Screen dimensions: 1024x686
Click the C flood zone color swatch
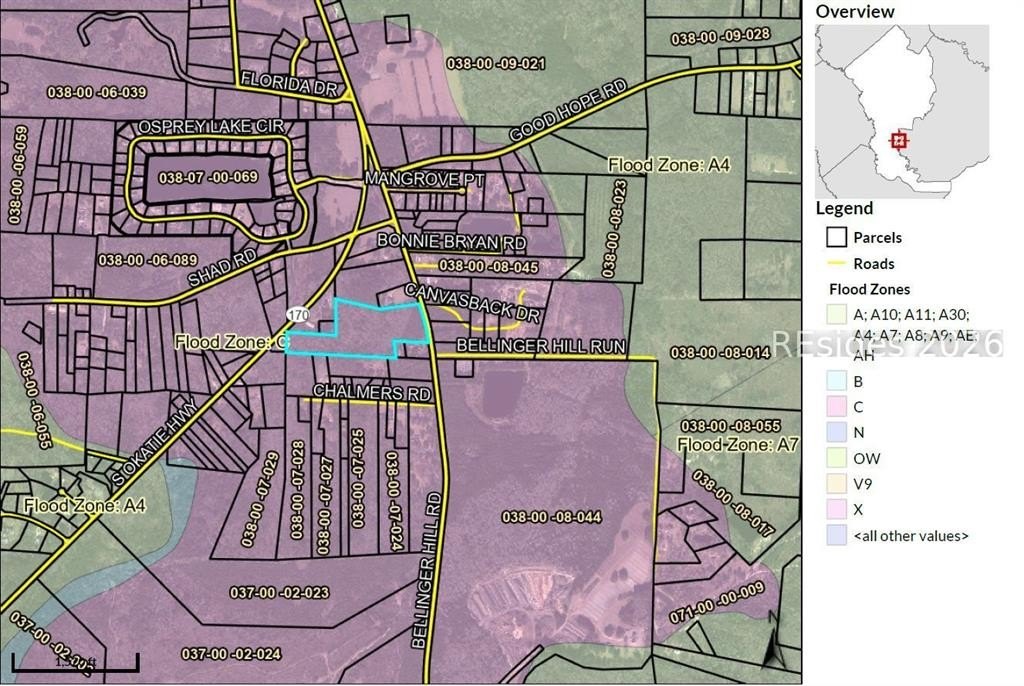tap(837, 406)
